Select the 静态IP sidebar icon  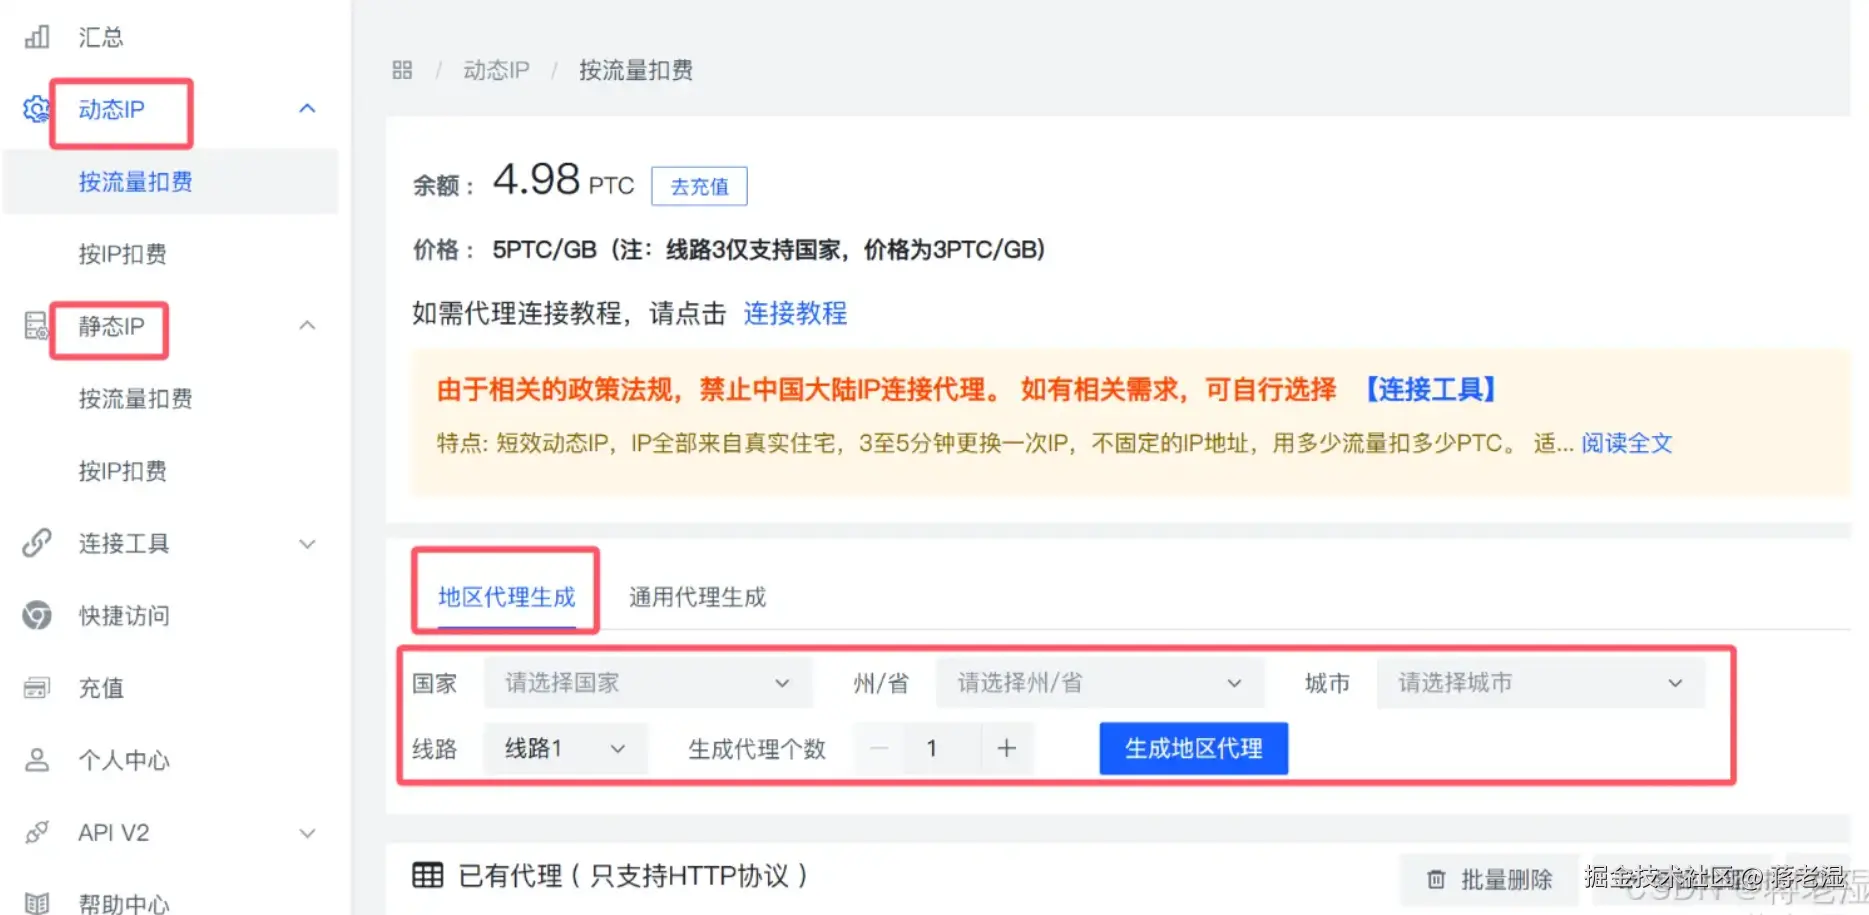(37, 325)
